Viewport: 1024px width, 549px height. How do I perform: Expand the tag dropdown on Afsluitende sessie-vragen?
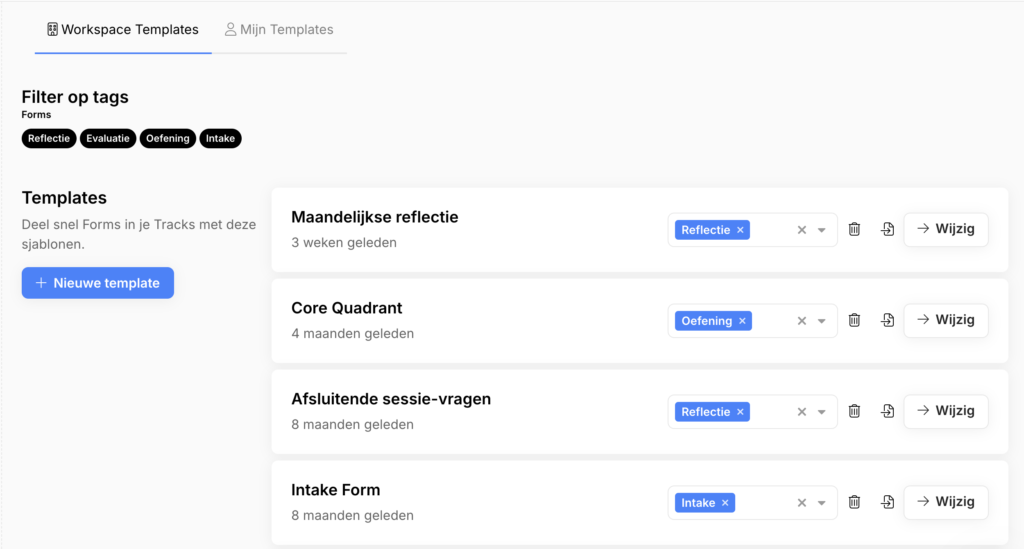(x=822, y=412)
